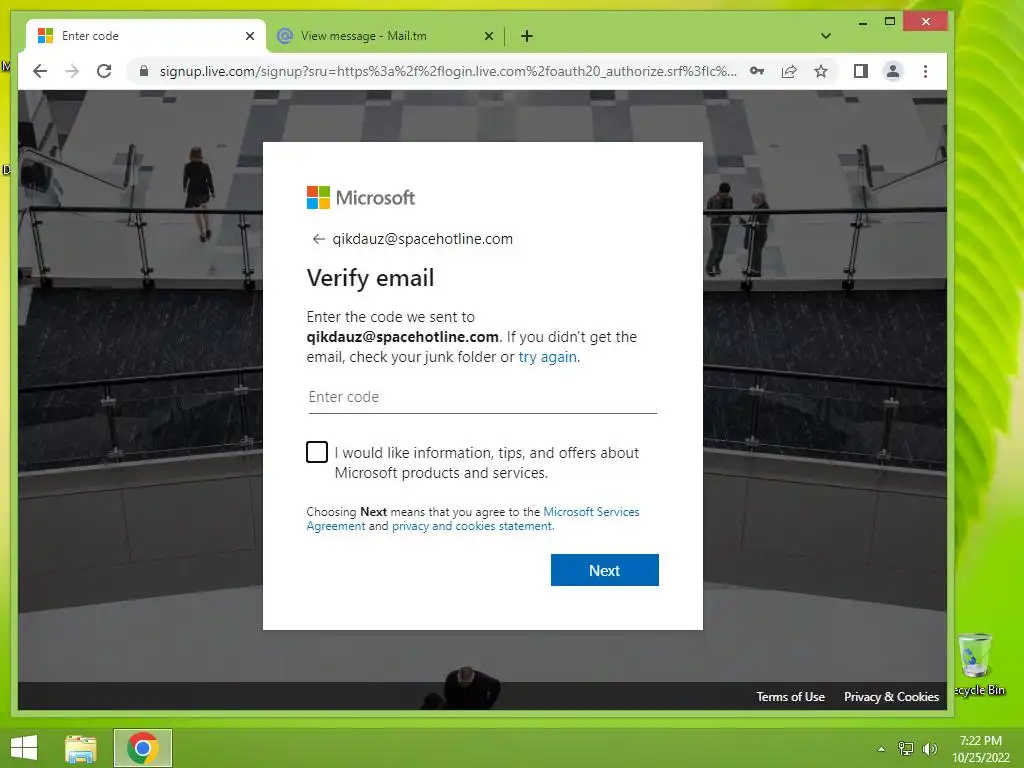Open Chrome three-dot menu

925,71
